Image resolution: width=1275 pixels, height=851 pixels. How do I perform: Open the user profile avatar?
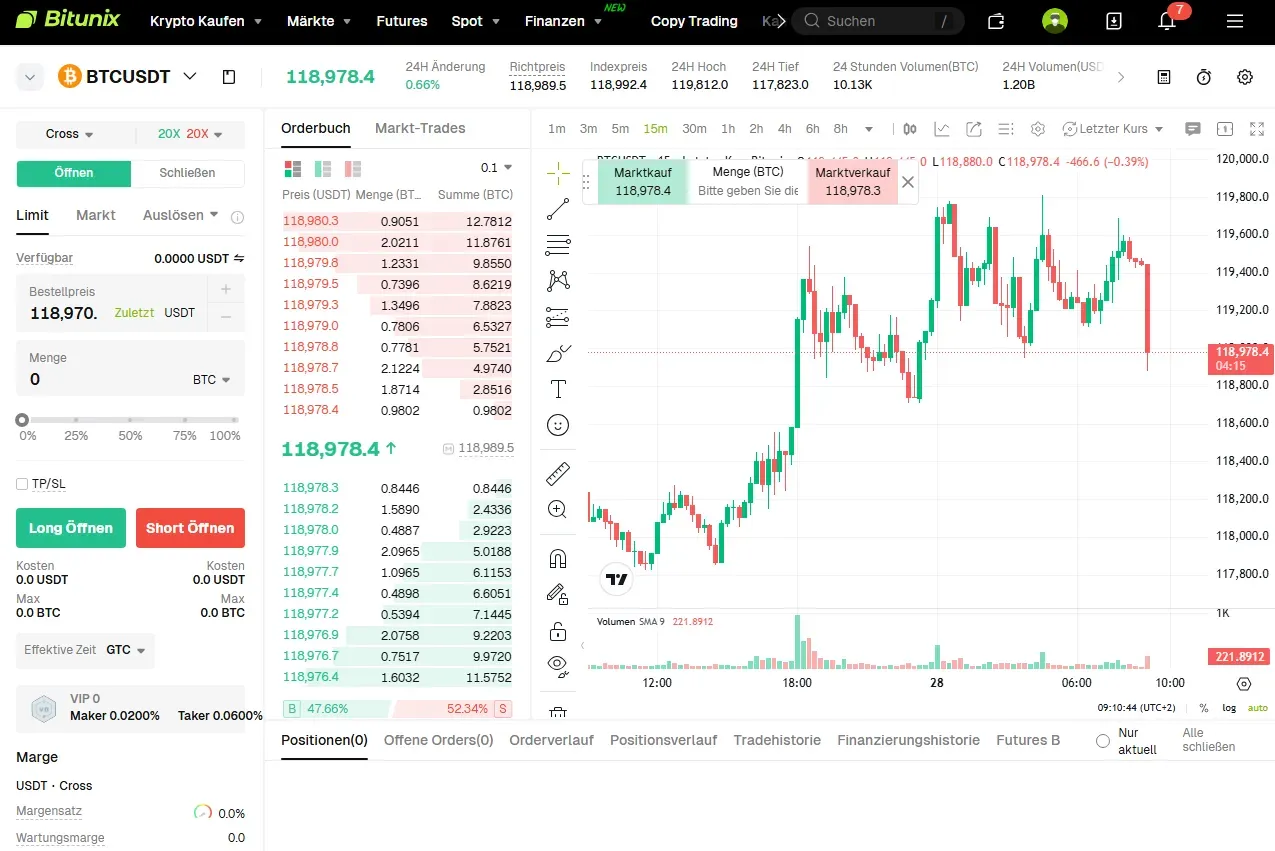[1054, 21]
